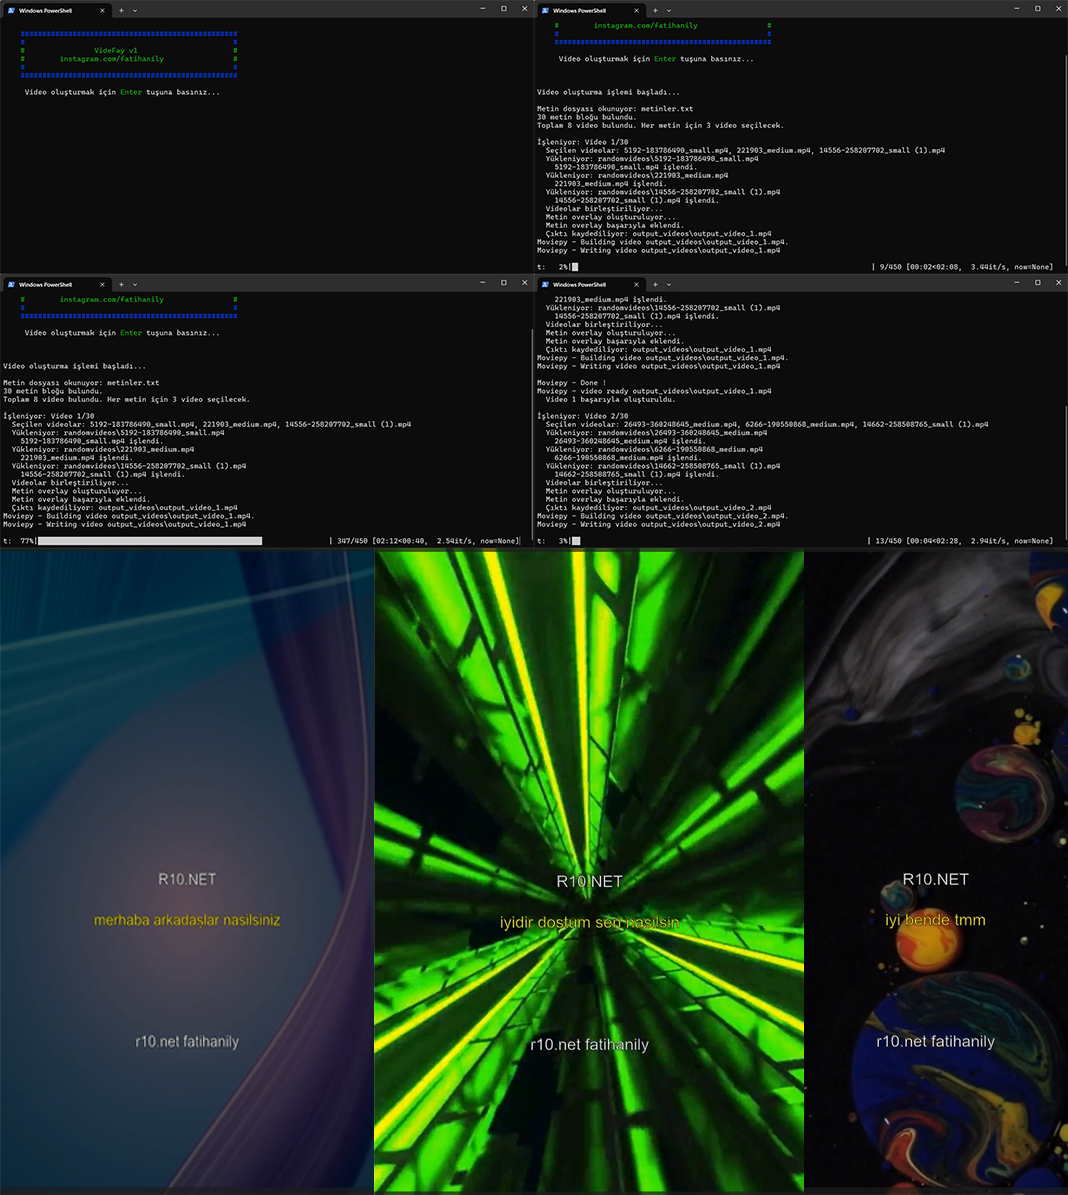
Task: Click 'Video oluşturma işlemi başladı...' in the 2% progress window
Action: point(608,92)
